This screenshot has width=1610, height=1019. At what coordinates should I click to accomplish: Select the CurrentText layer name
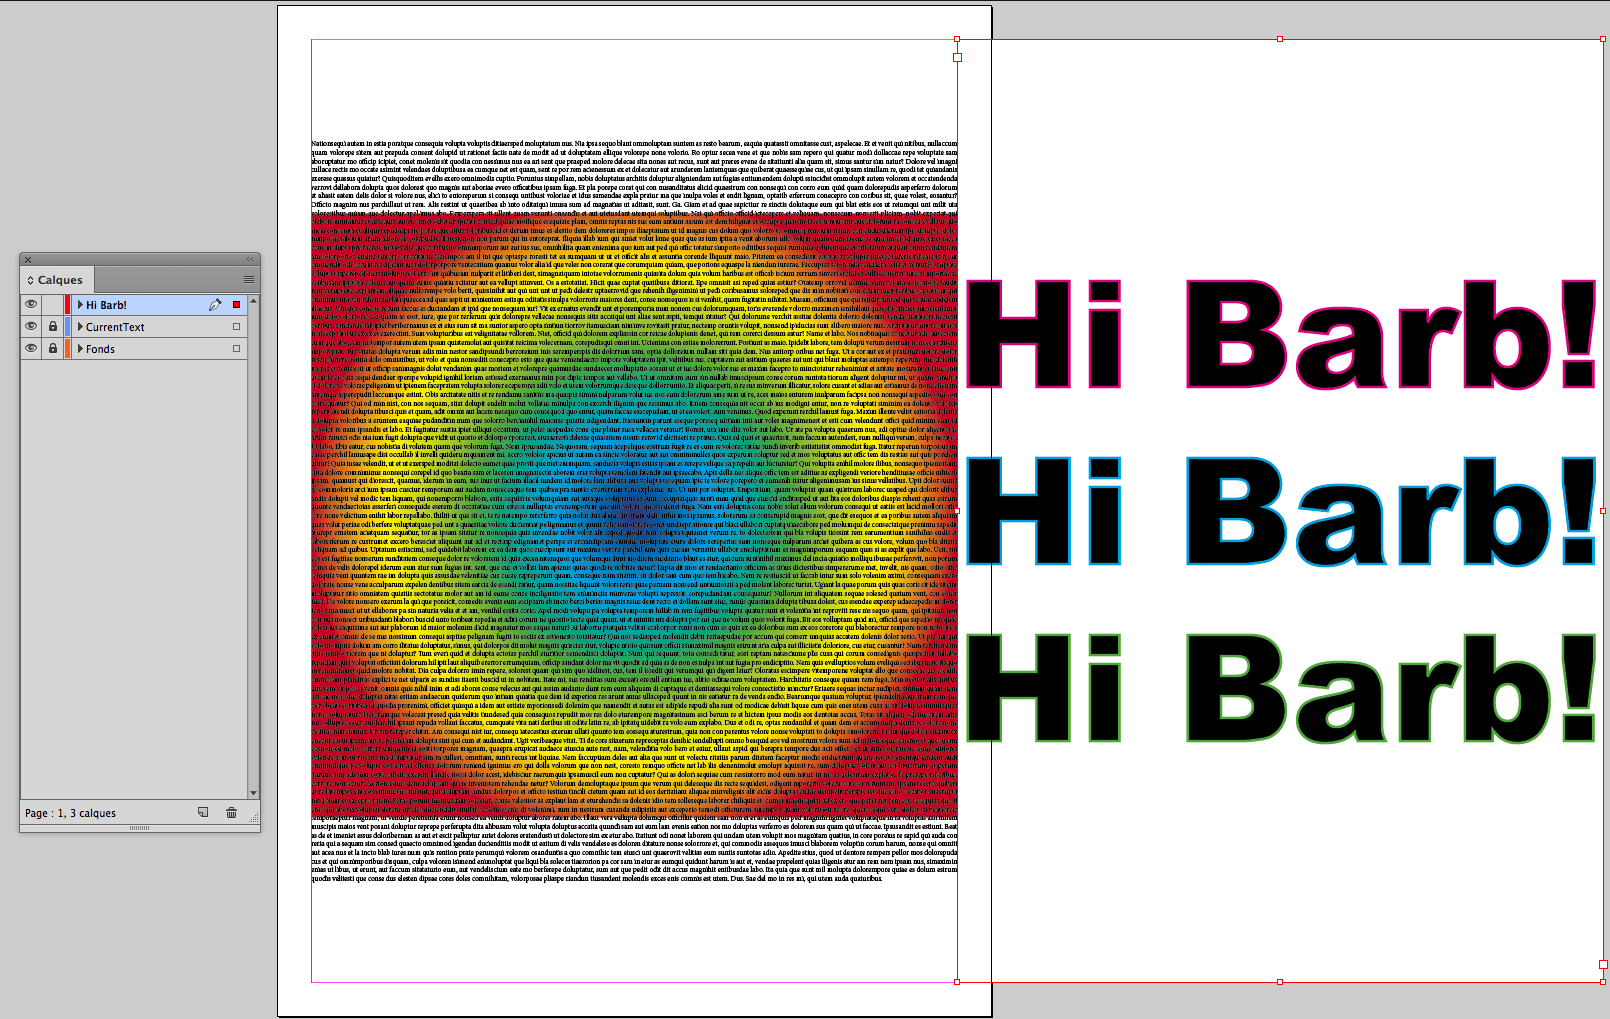coord(115,327)
